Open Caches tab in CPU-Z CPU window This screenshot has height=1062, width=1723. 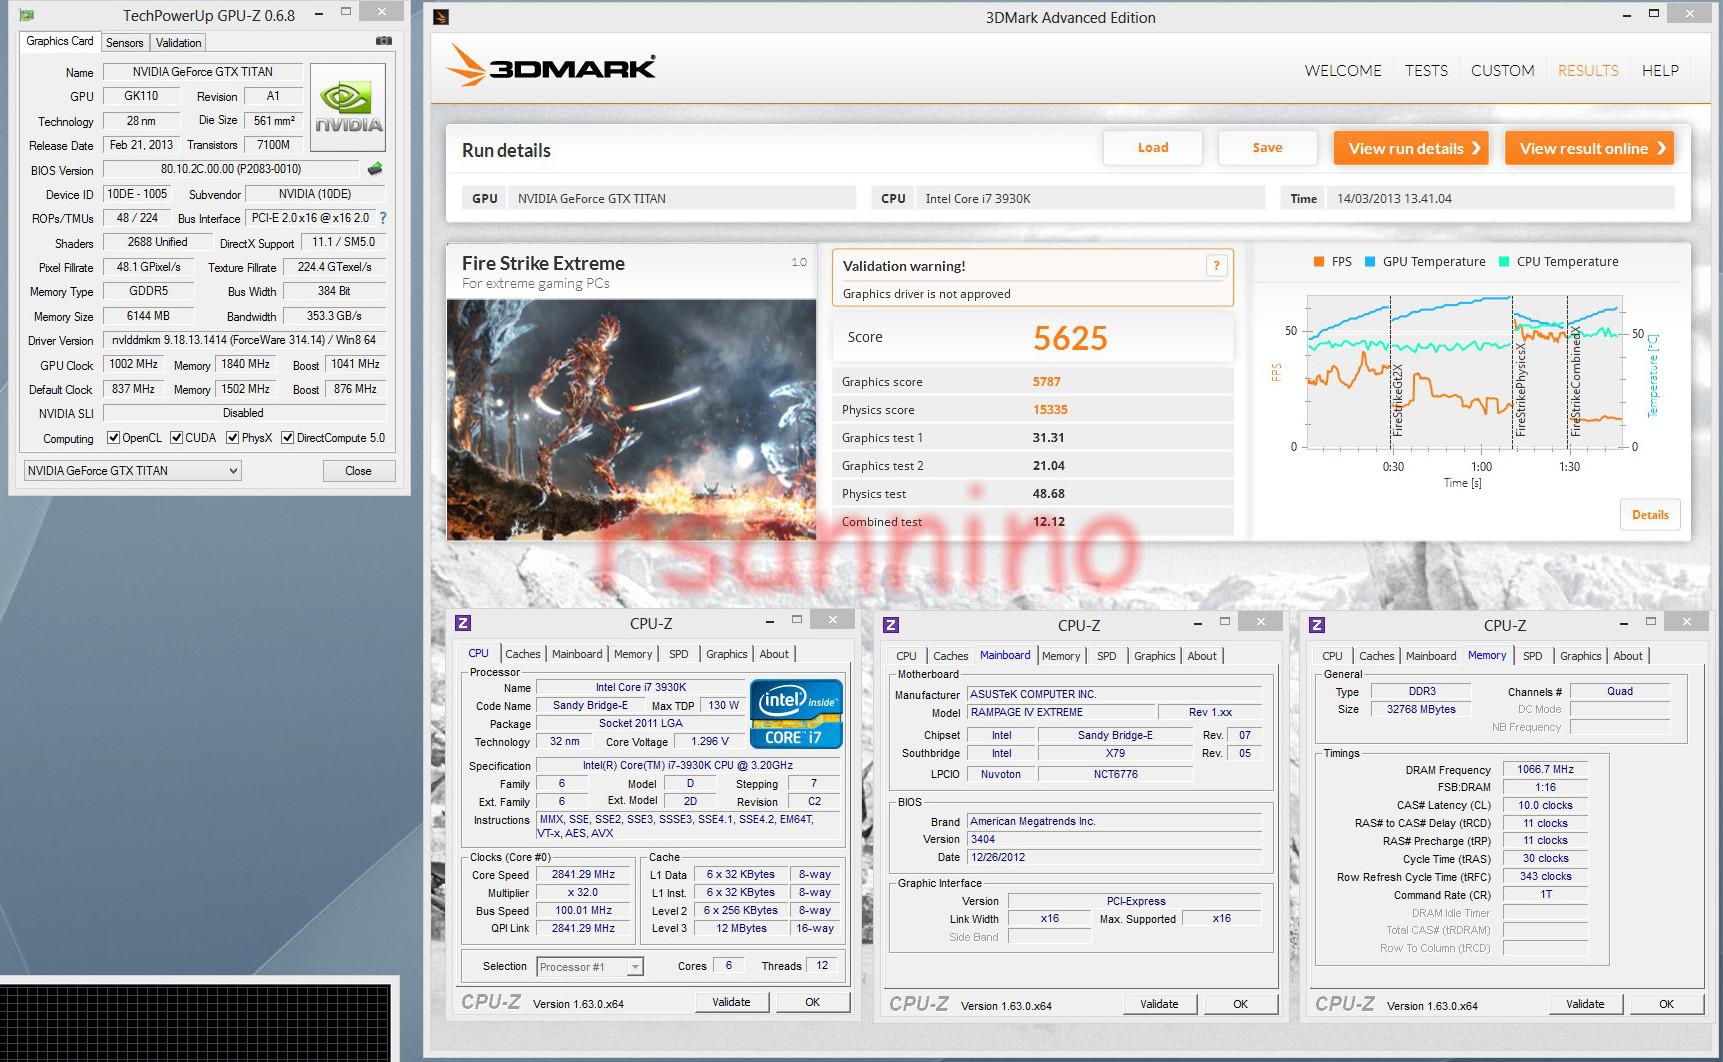click(x=522, y=654)
